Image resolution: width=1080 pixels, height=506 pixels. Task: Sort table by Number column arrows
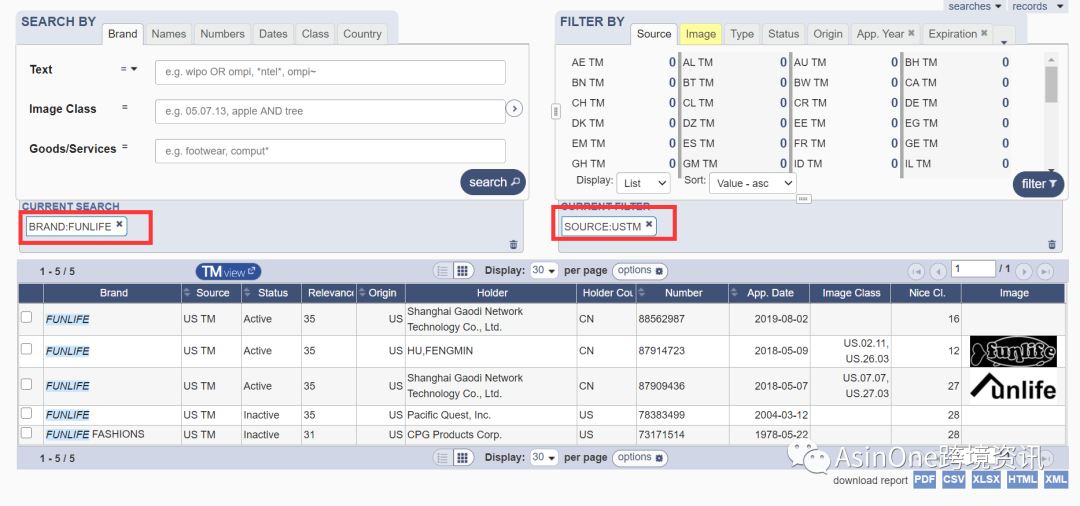pyautogui.click(x=642, y=293)
